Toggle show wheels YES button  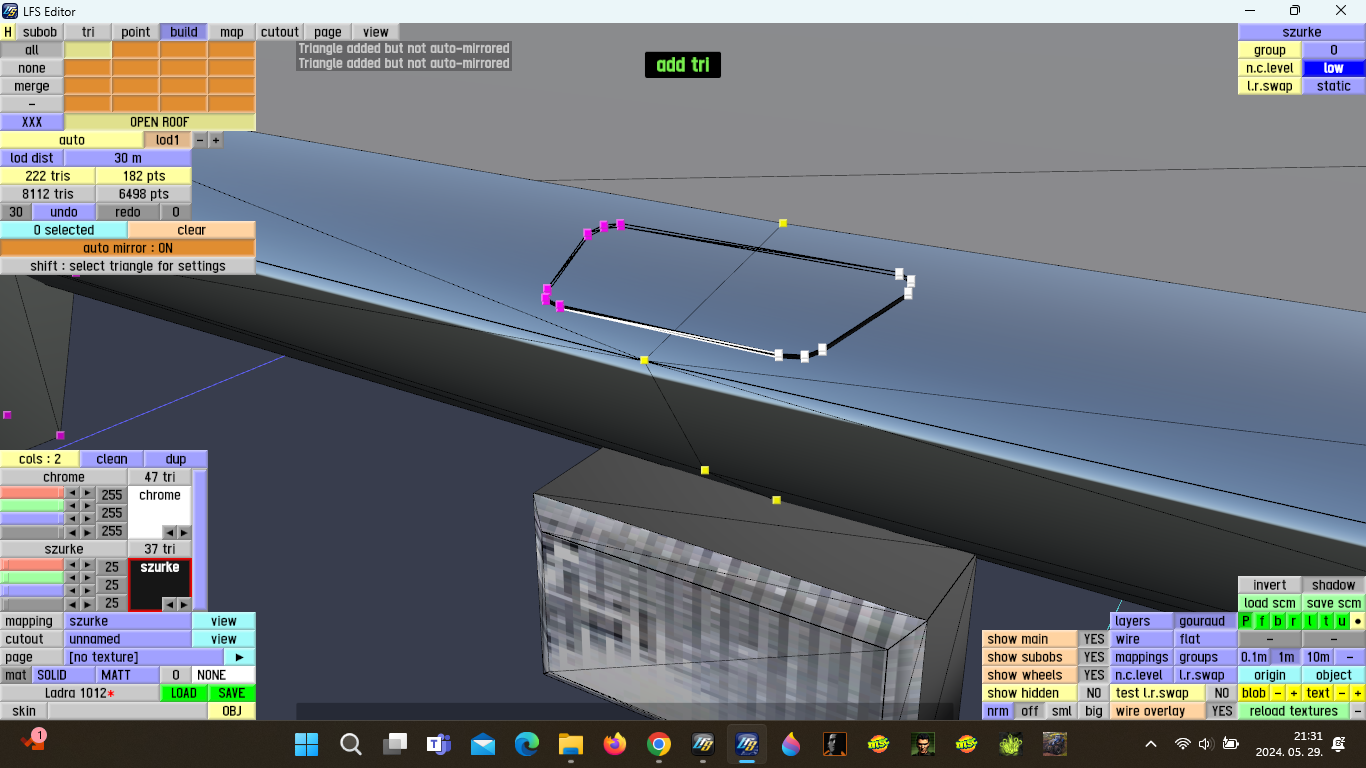coord(1094,675)
